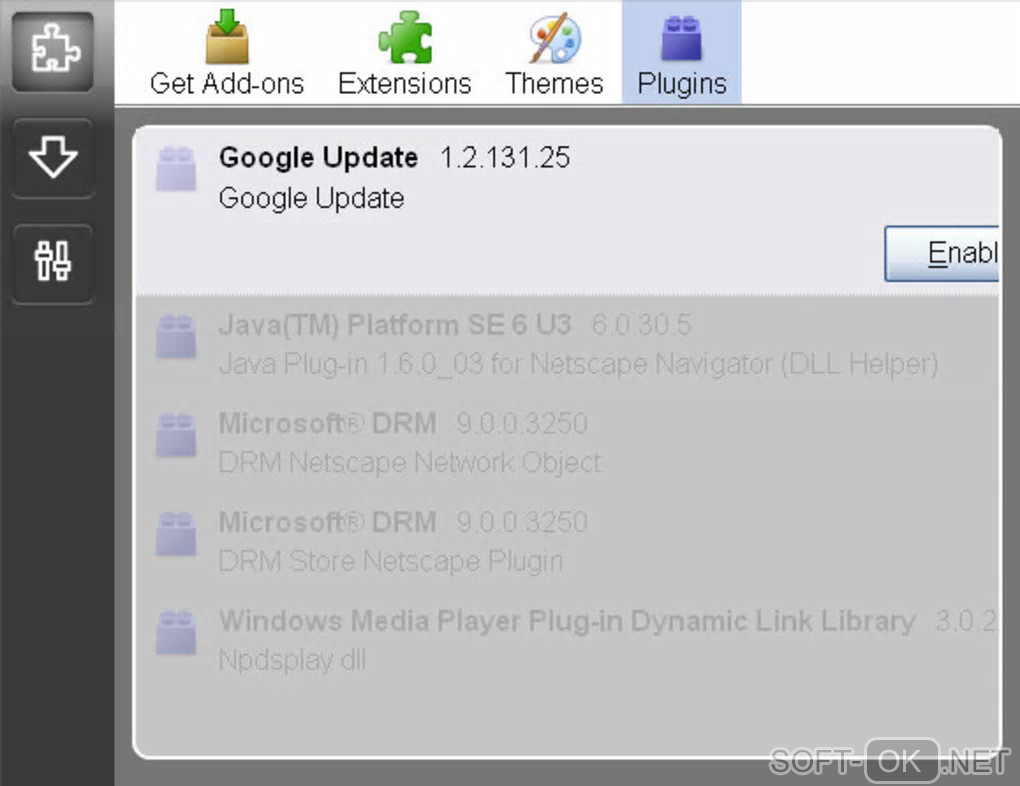Screen dimensions: 1020x786
Task: Click DRM Store Netscape Plugin icon
Action: click(176, 534)
